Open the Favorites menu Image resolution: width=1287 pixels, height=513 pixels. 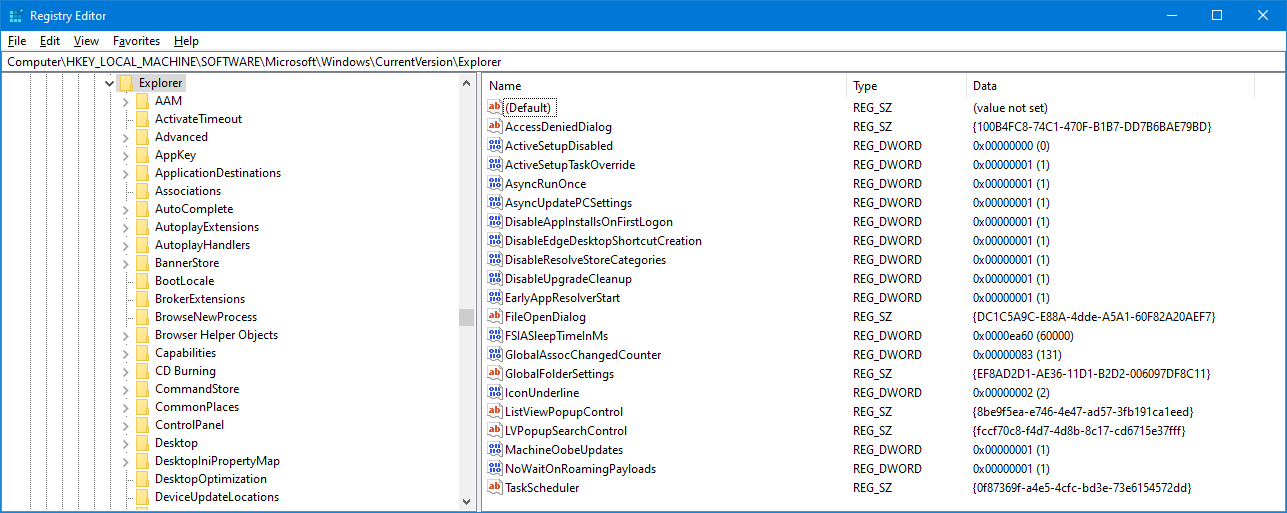click(136, 41)
